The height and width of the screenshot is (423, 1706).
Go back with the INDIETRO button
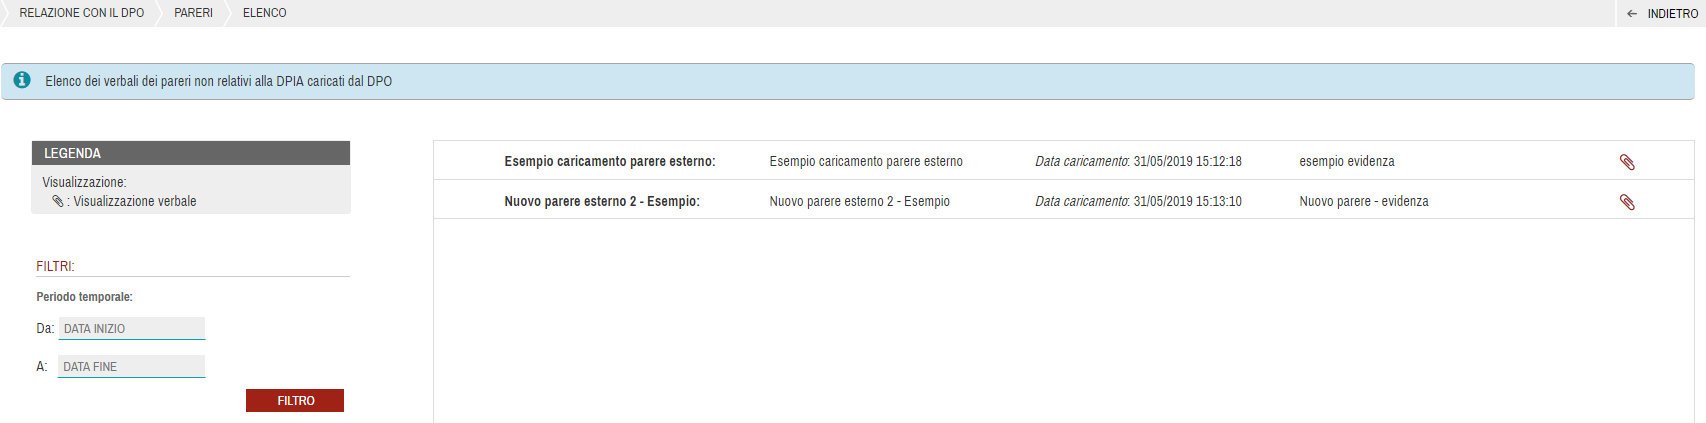[x=1662, y=13]
